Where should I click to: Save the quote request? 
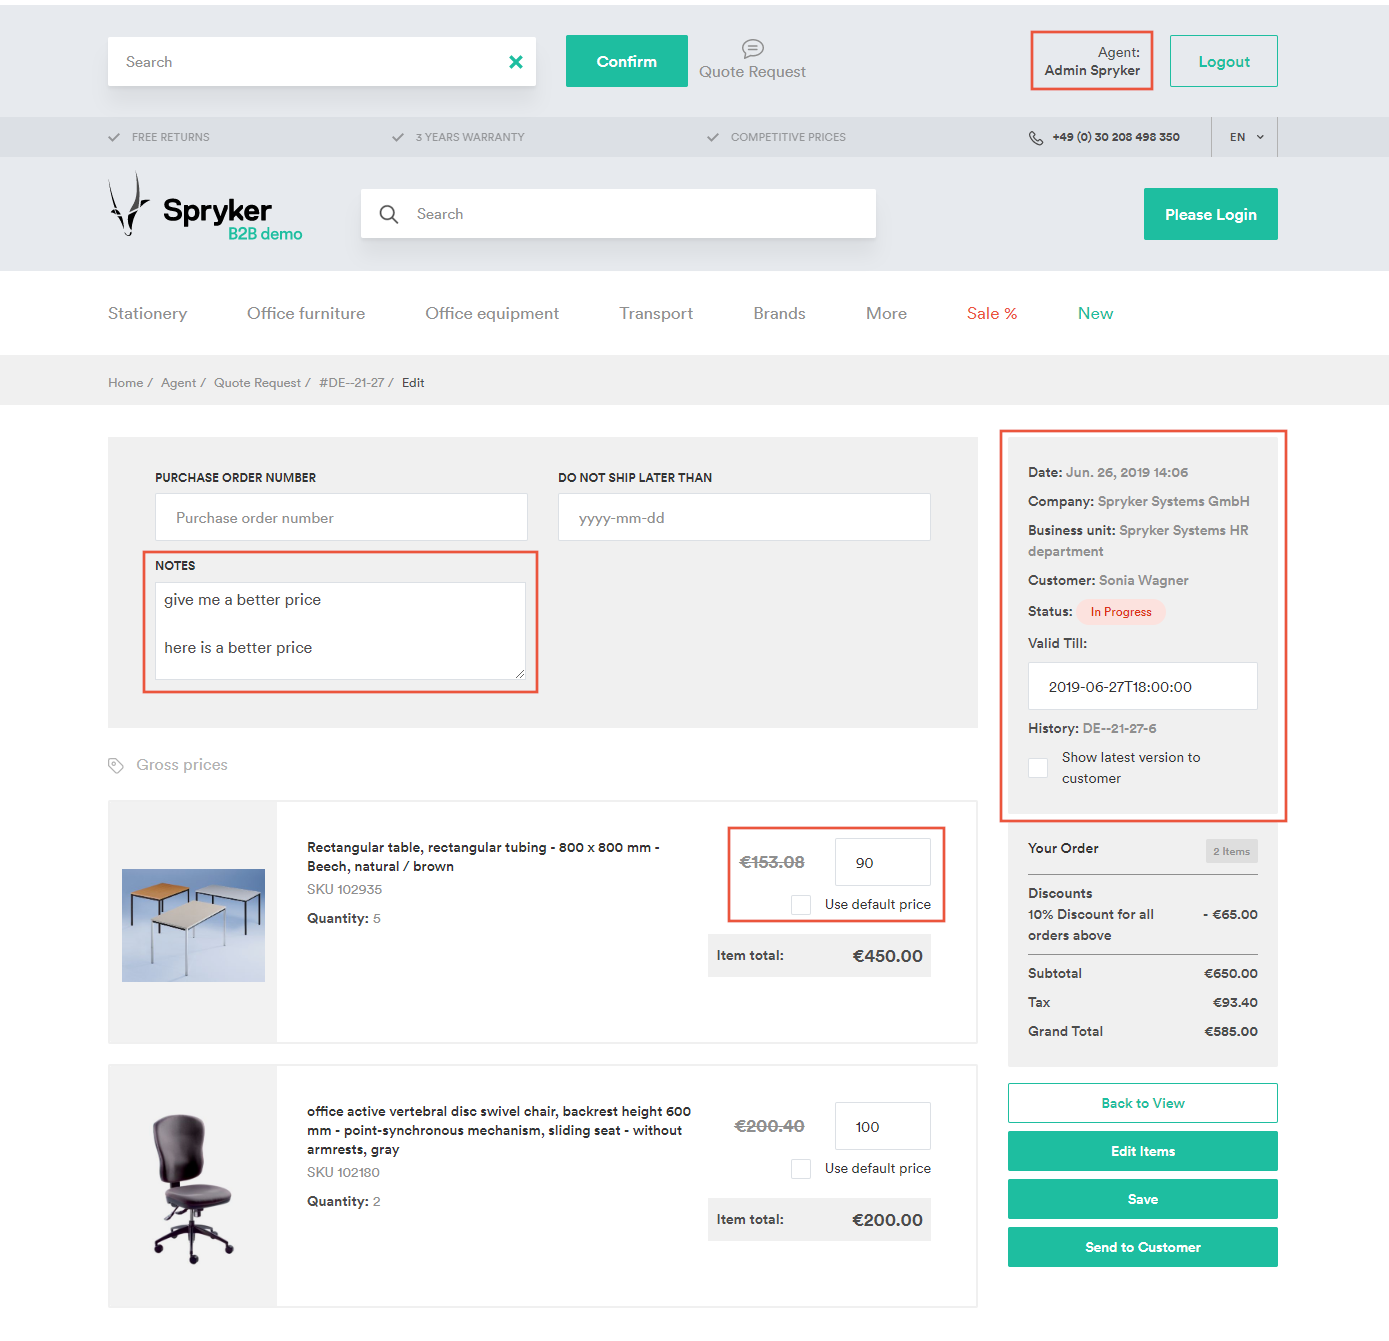pos(1143,1199)
